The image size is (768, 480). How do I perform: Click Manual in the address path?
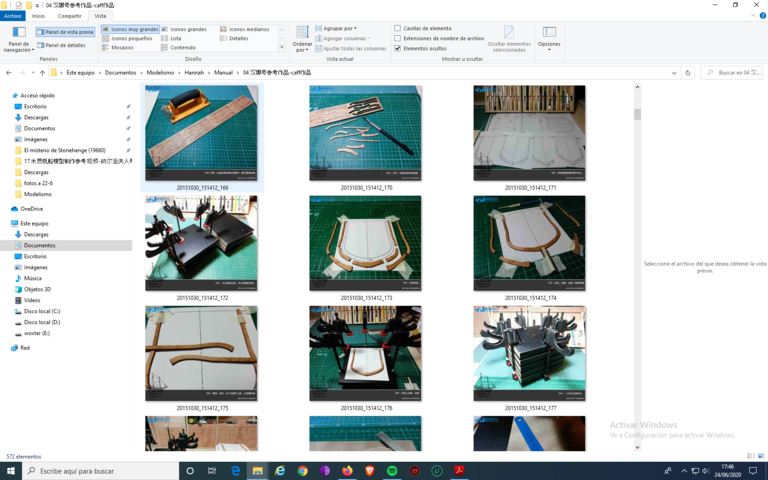tap(223, 72)
